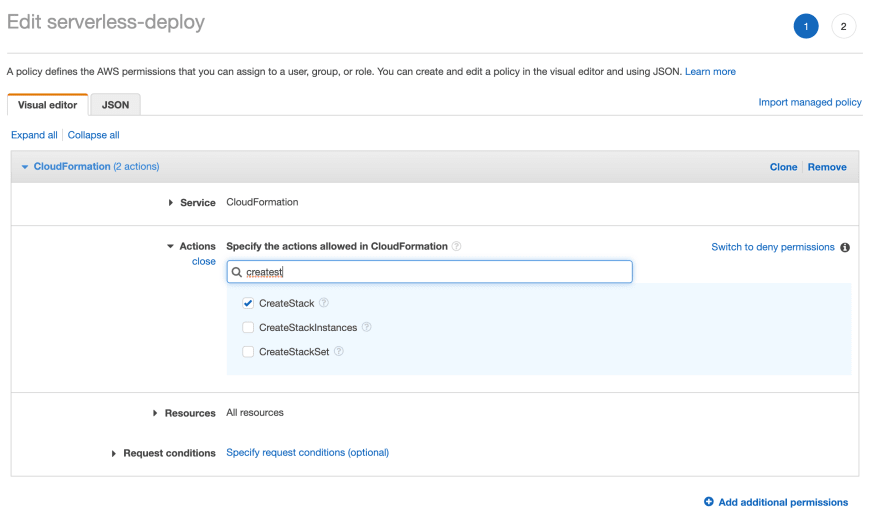Check the CreateStackSet action
The width and height of the screenshot is (880, 530).
[x=248, y=351]
